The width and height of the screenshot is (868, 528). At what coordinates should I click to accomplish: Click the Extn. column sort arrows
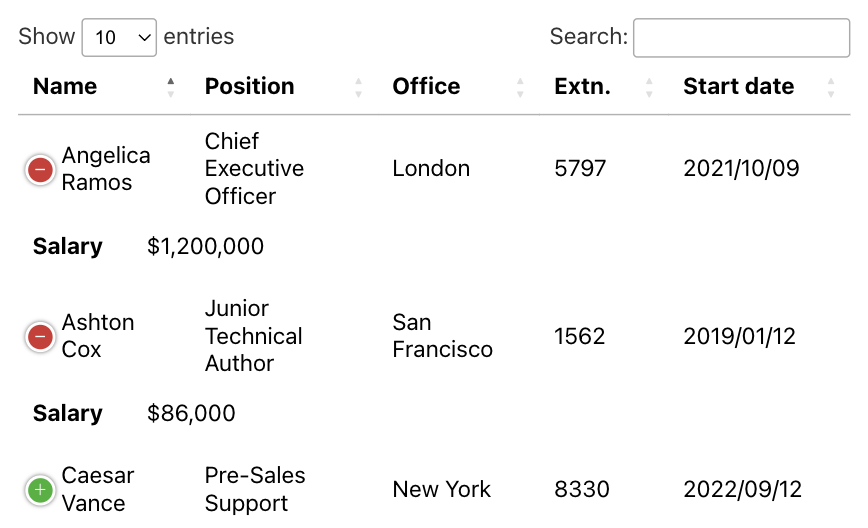point(649,87)
